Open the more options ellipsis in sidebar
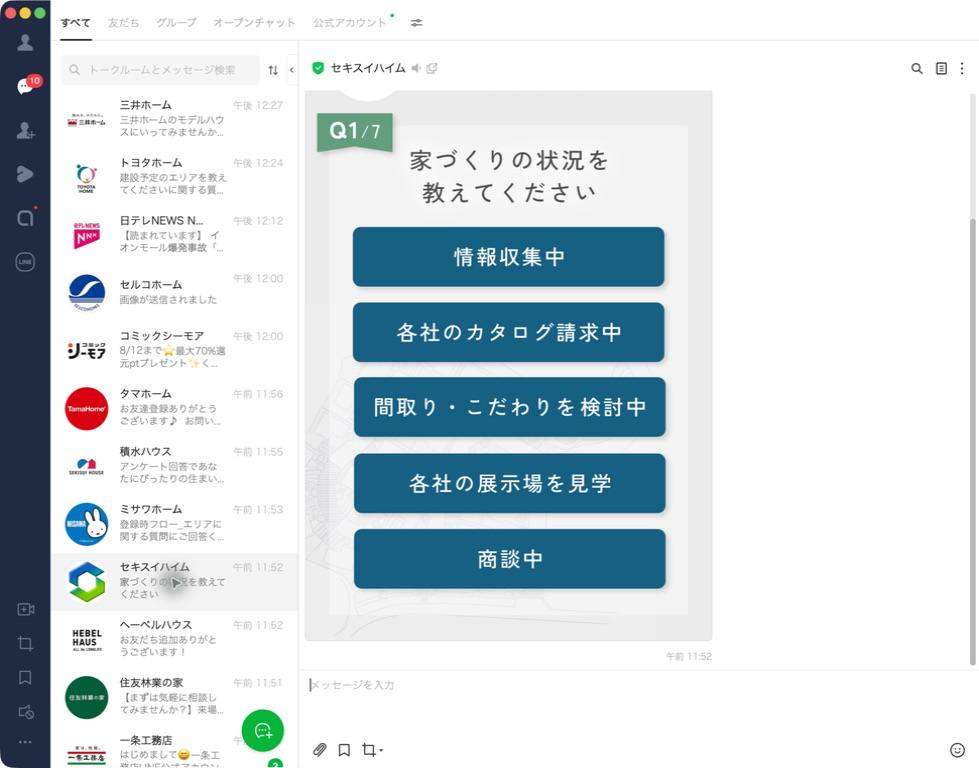 [25, 742]
